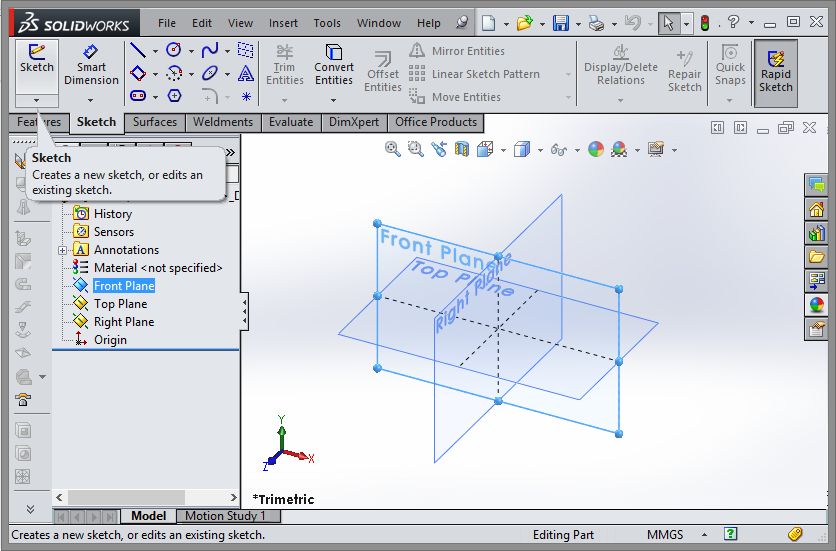Open the unit system MMGS dropdown

[x=704, y=534]
